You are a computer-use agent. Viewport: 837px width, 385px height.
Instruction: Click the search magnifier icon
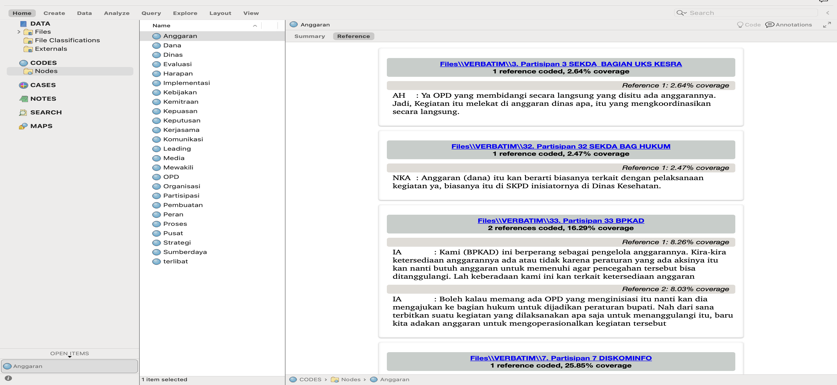[x=681, y=13]
